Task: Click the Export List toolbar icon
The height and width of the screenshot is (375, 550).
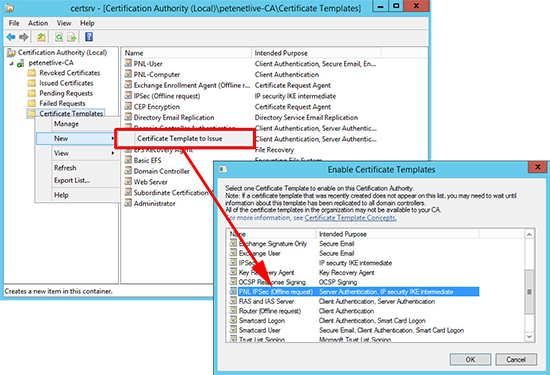Action: pos(72,37)
